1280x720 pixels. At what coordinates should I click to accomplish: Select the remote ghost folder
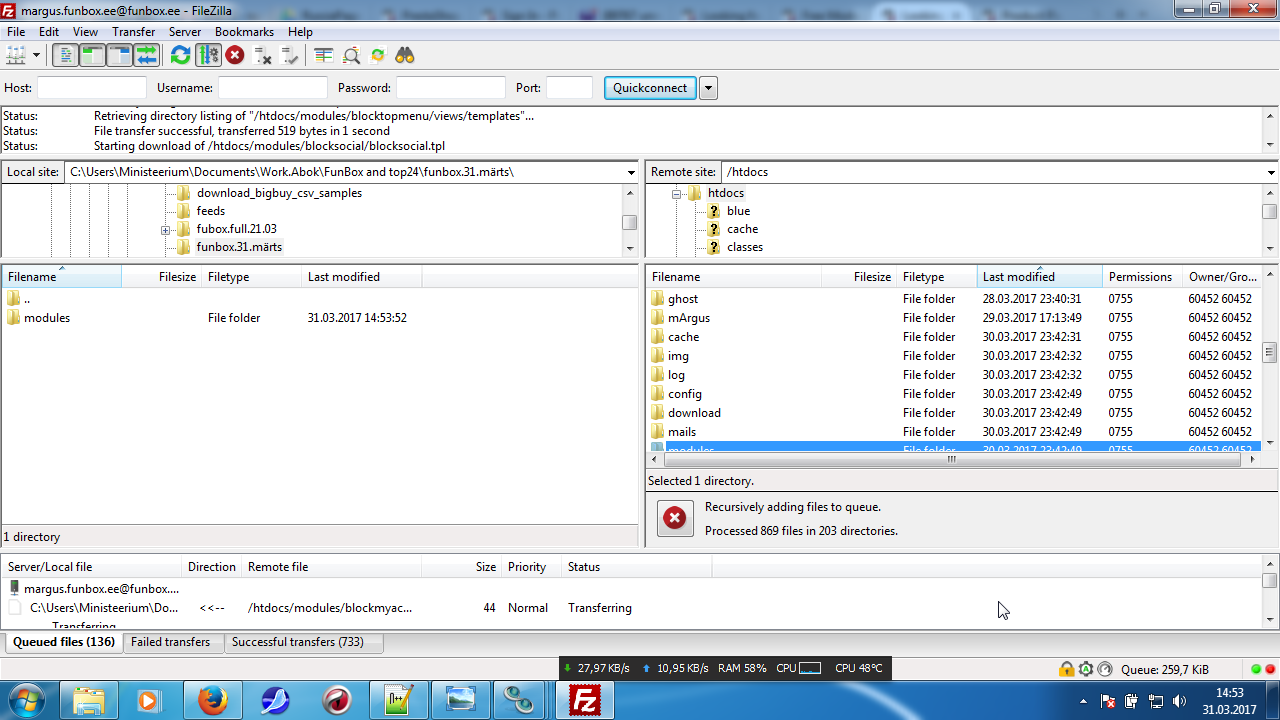point(683,299)
